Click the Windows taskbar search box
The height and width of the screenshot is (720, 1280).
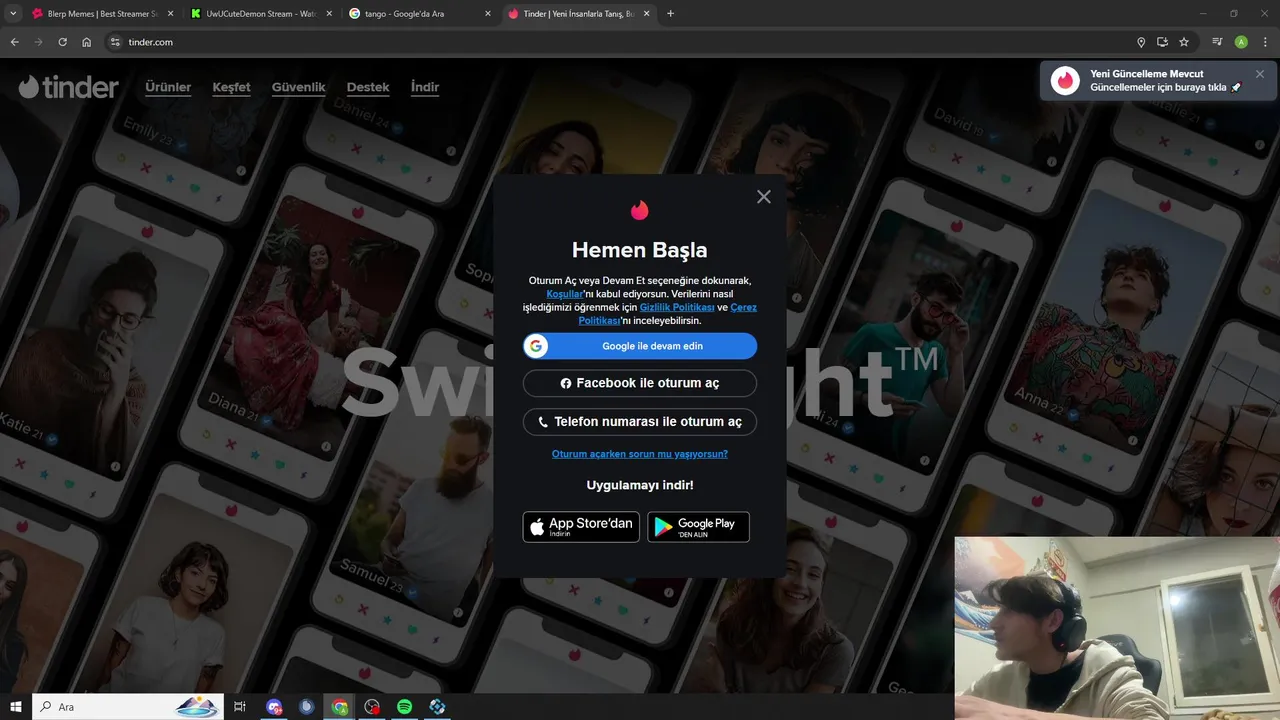[128, 707]
